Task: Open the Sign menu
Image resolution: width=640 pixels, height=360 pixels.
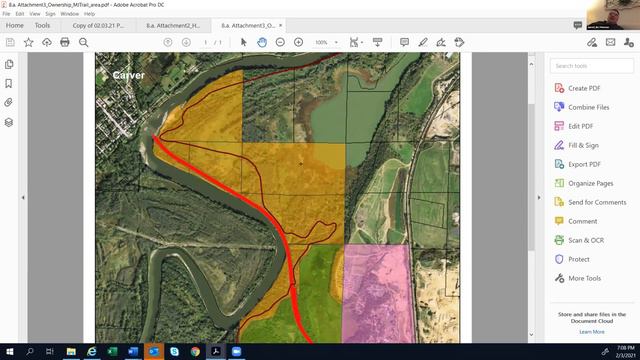Action: point(50,14)
